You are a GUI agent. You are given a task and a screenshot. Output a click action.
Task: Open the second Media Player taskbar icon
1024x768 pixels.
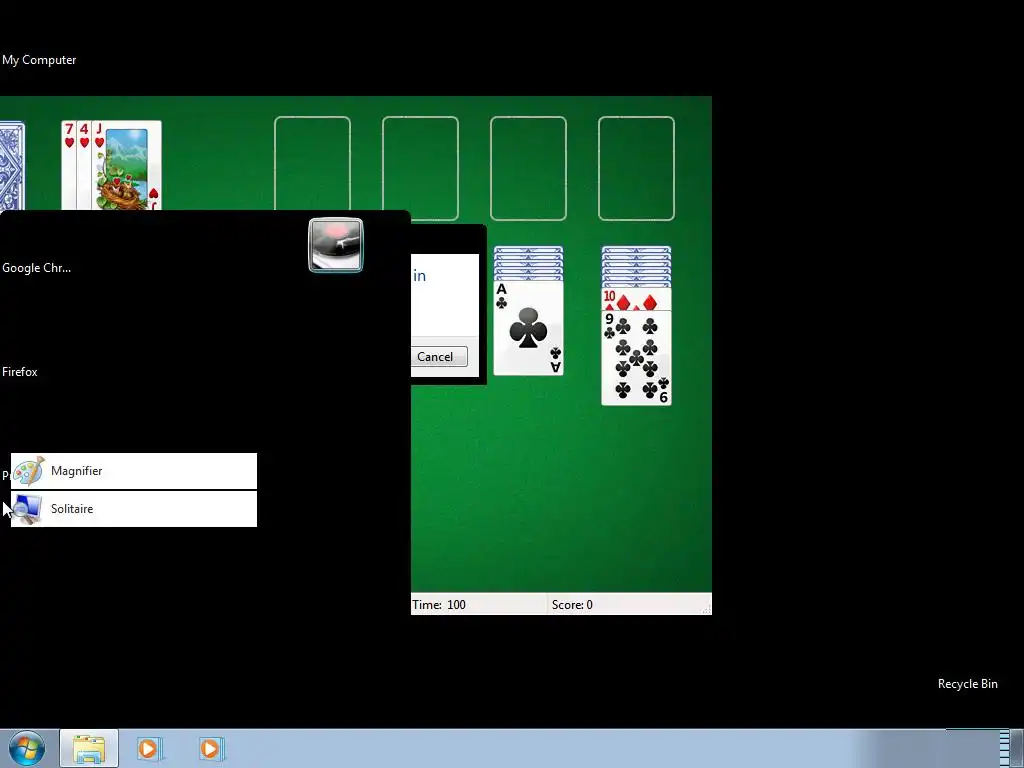210,748
